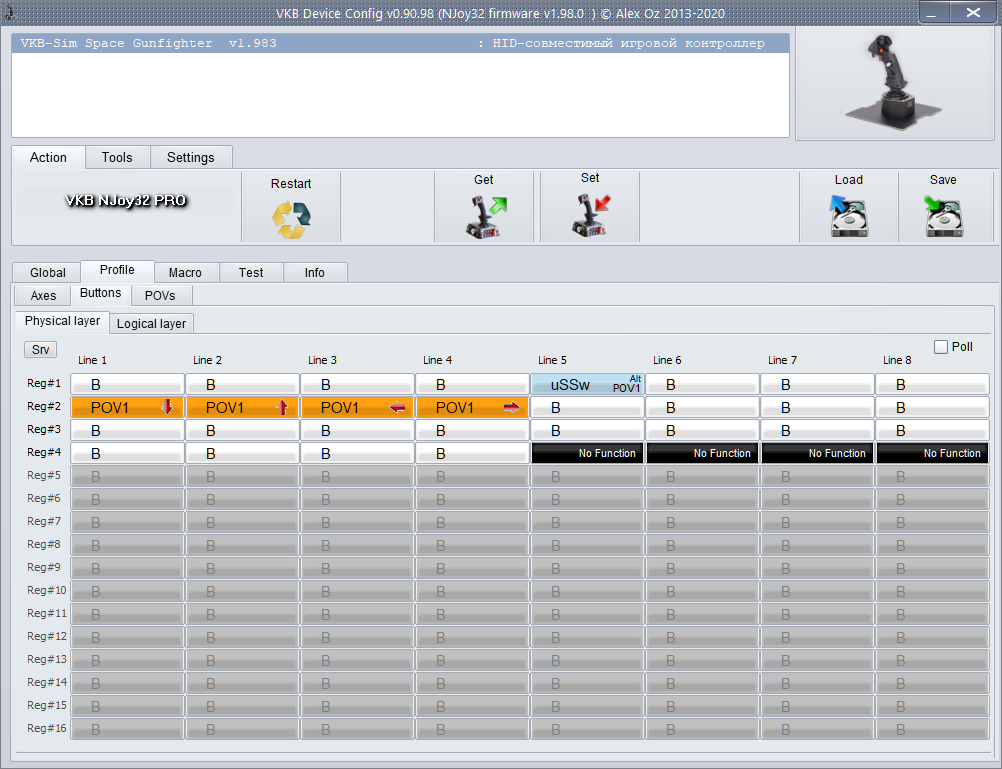Click the Get joystick icon
The height and width of the screenshot is (769, 1002).
pos(486,218)
